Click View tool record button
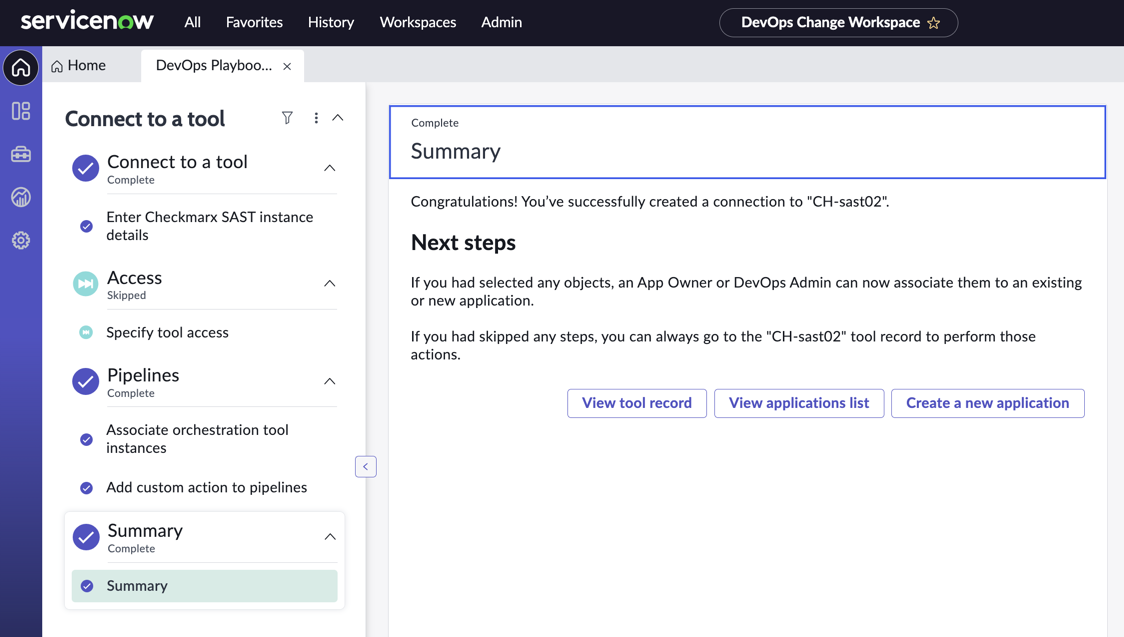Image resolution: width=1124 pixels, height=637 pixels. click(x=637, y=403)
